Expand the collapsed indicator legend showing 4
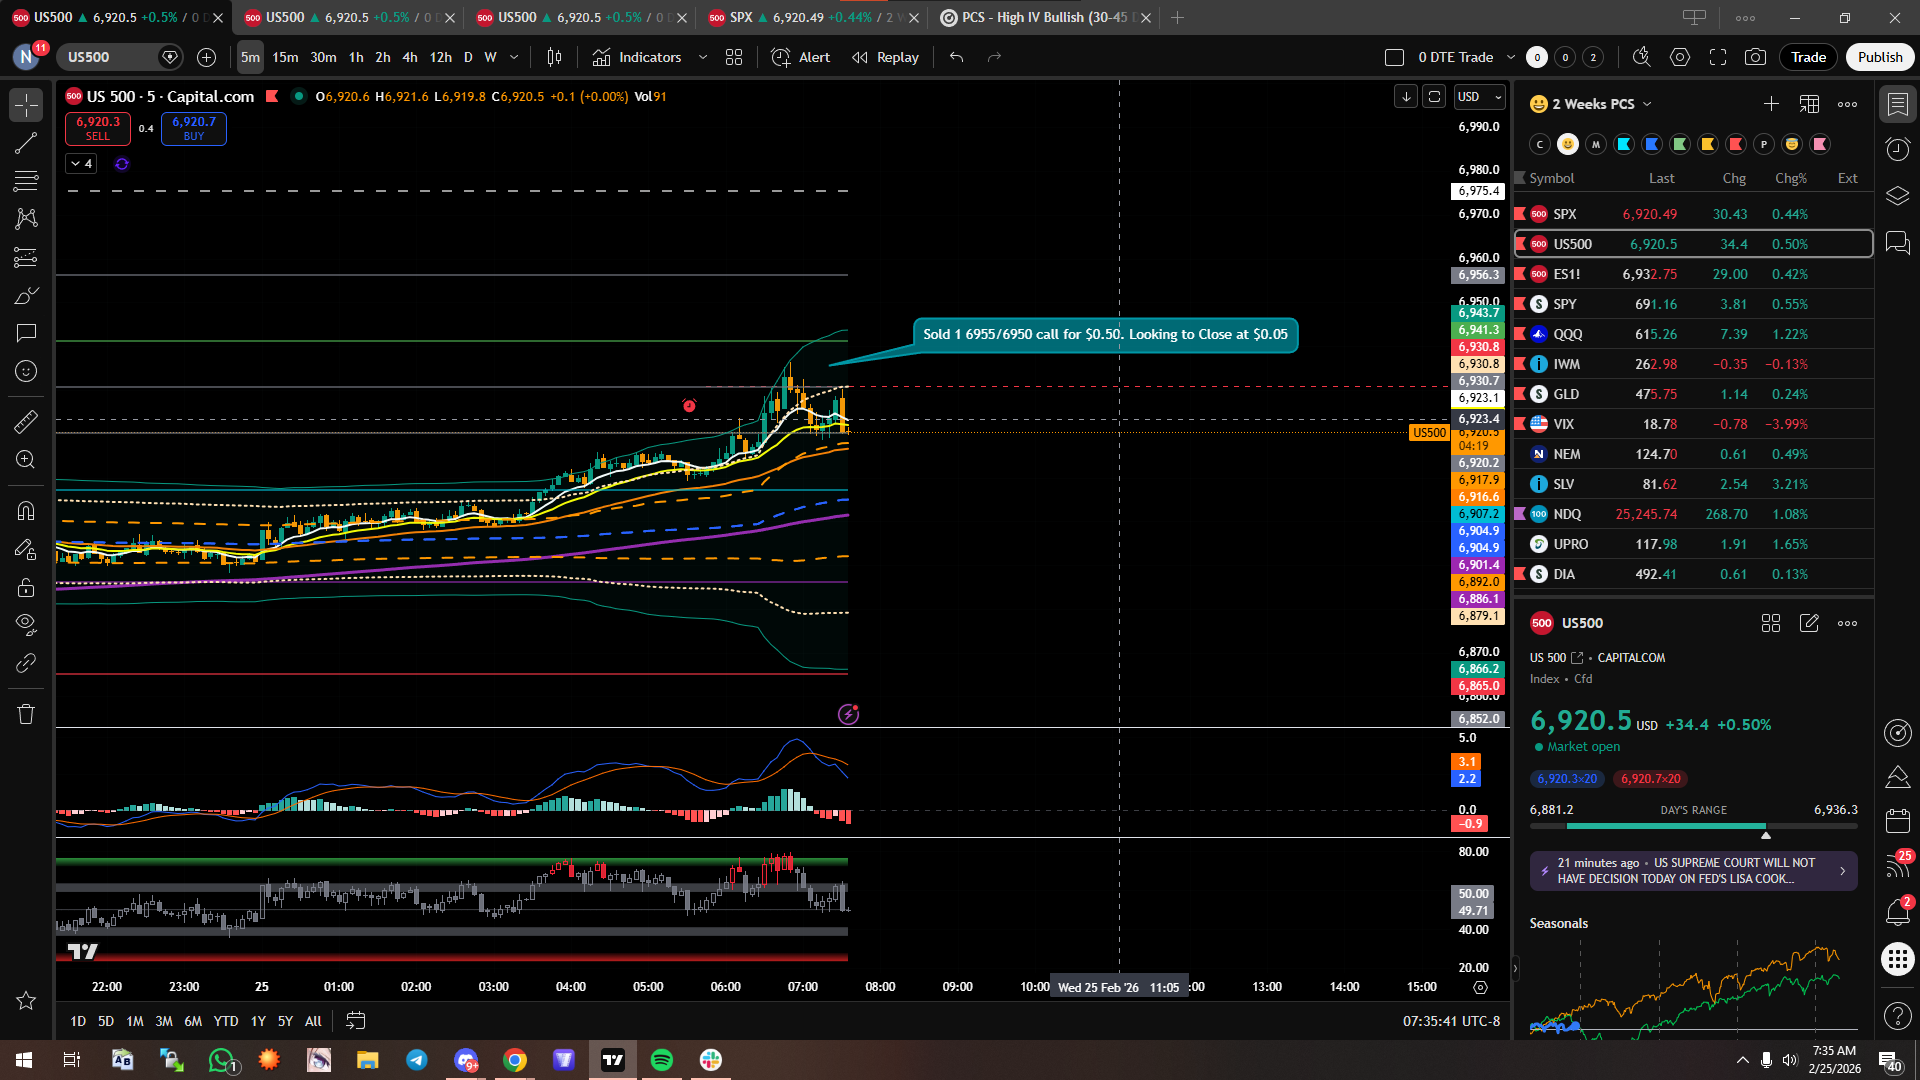Viewport: 1920px width, 1080px height. coord(81,163)
